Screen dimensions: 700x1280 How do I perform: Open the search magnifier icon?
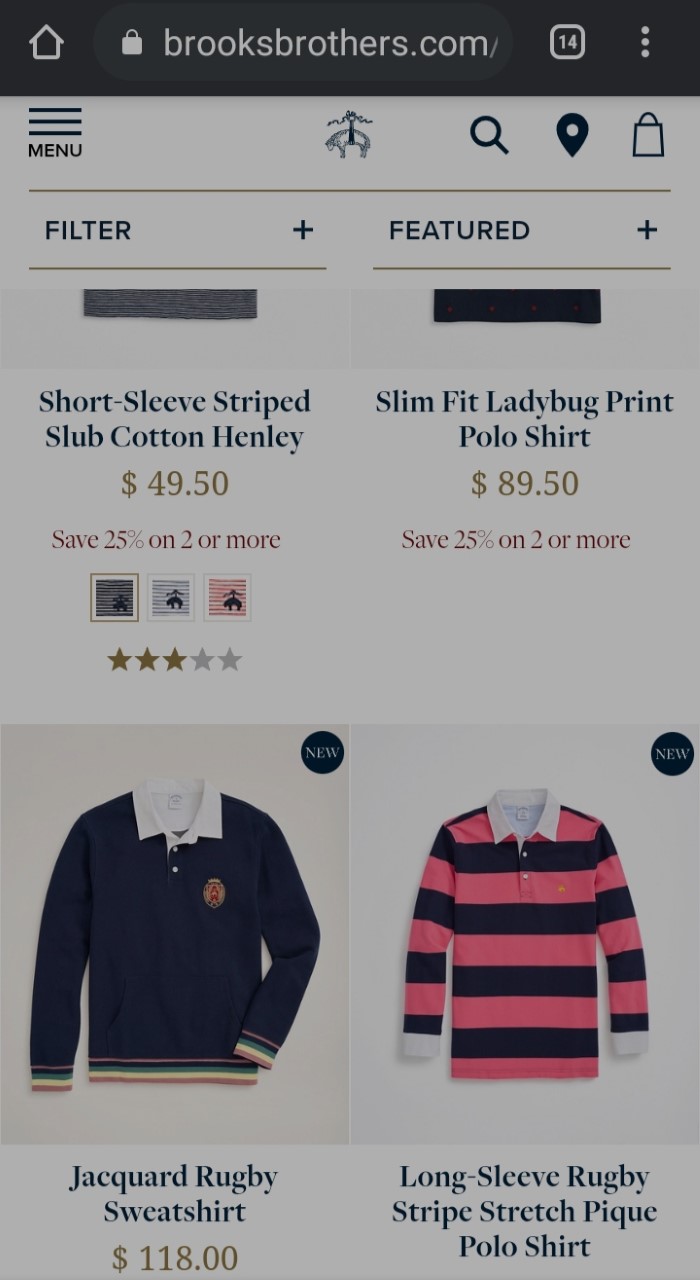[489, 135]
